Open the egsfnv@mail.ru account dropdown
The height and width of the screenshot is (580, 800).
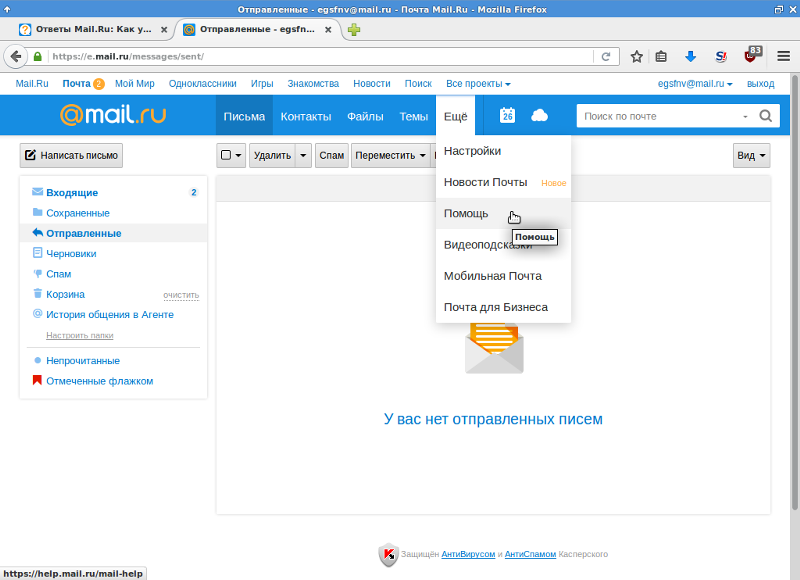point(695,84)
